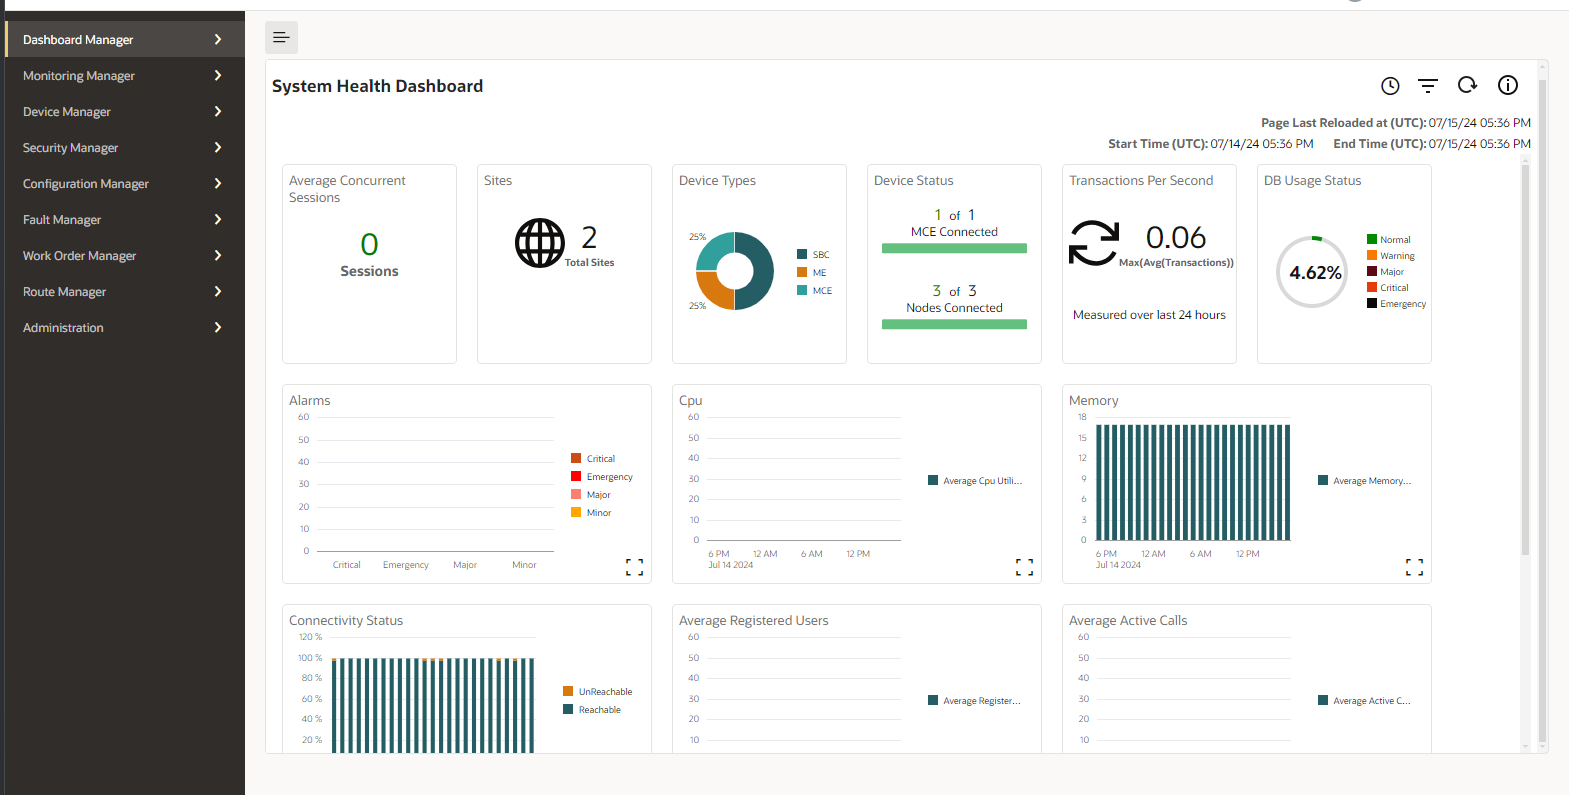Toggle Average Cpu Utilization legend entry
The width and height of the screenshot is (1569, 795).
pos(975,480)
